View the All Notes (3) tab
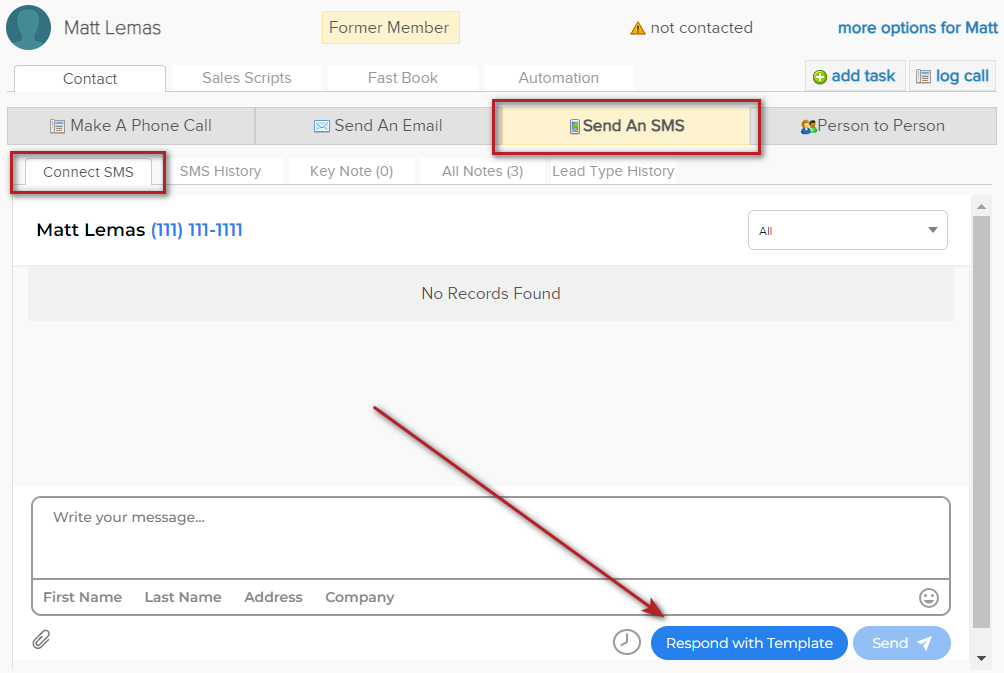Screen dimensions: 1004x673 pyautogui.click(x=482, y=171)
